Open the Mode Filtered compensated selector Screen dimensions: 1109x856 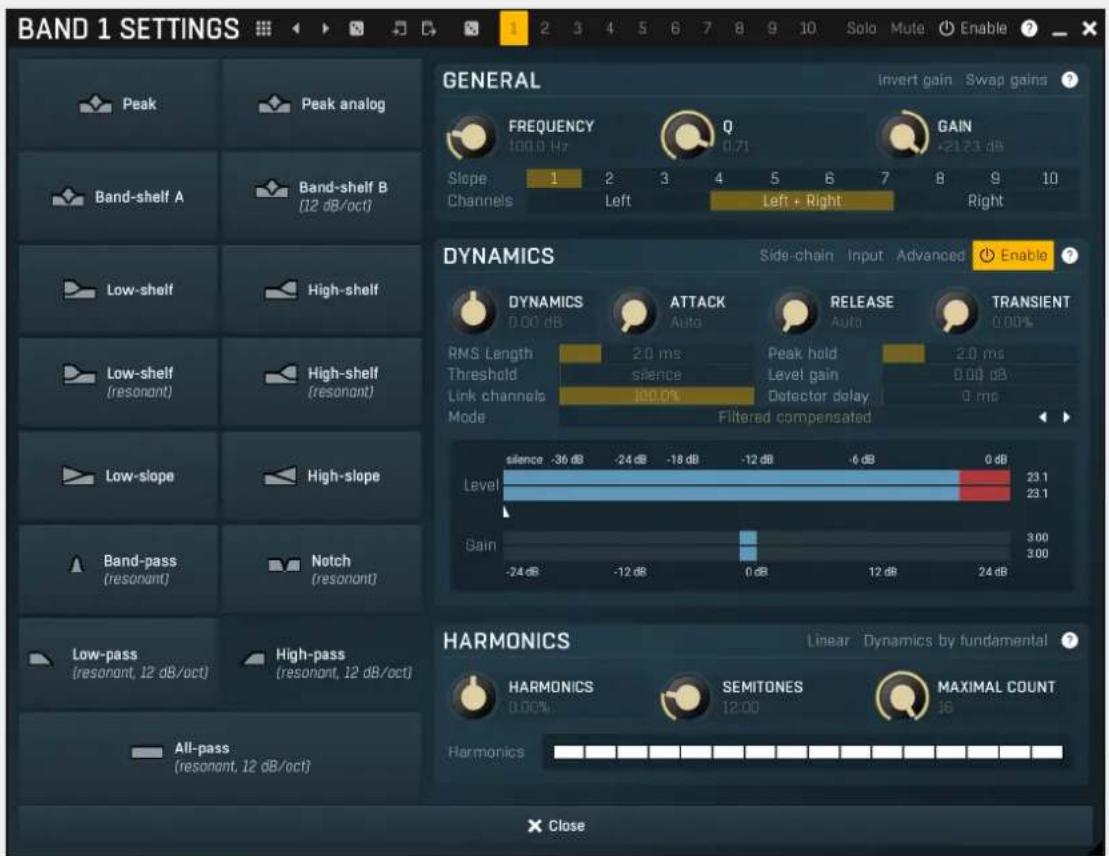click(x=794, y=417)
